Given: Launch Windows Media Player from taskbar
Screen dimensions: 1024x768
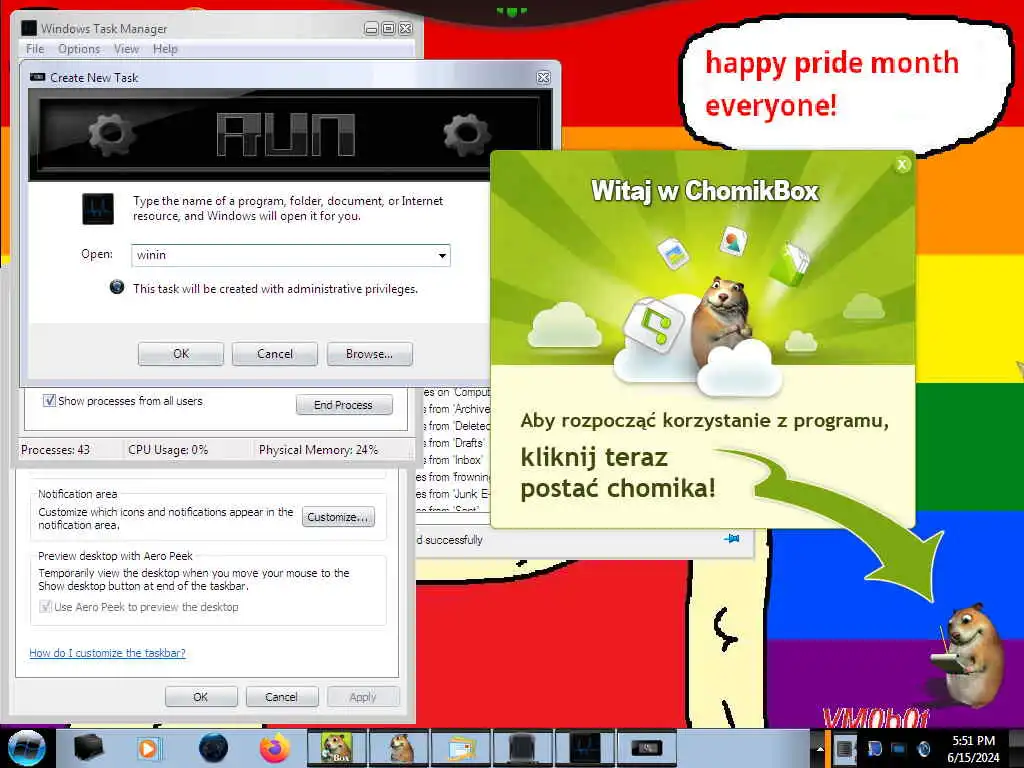Looking at the screenshot, I should [149, 748].
